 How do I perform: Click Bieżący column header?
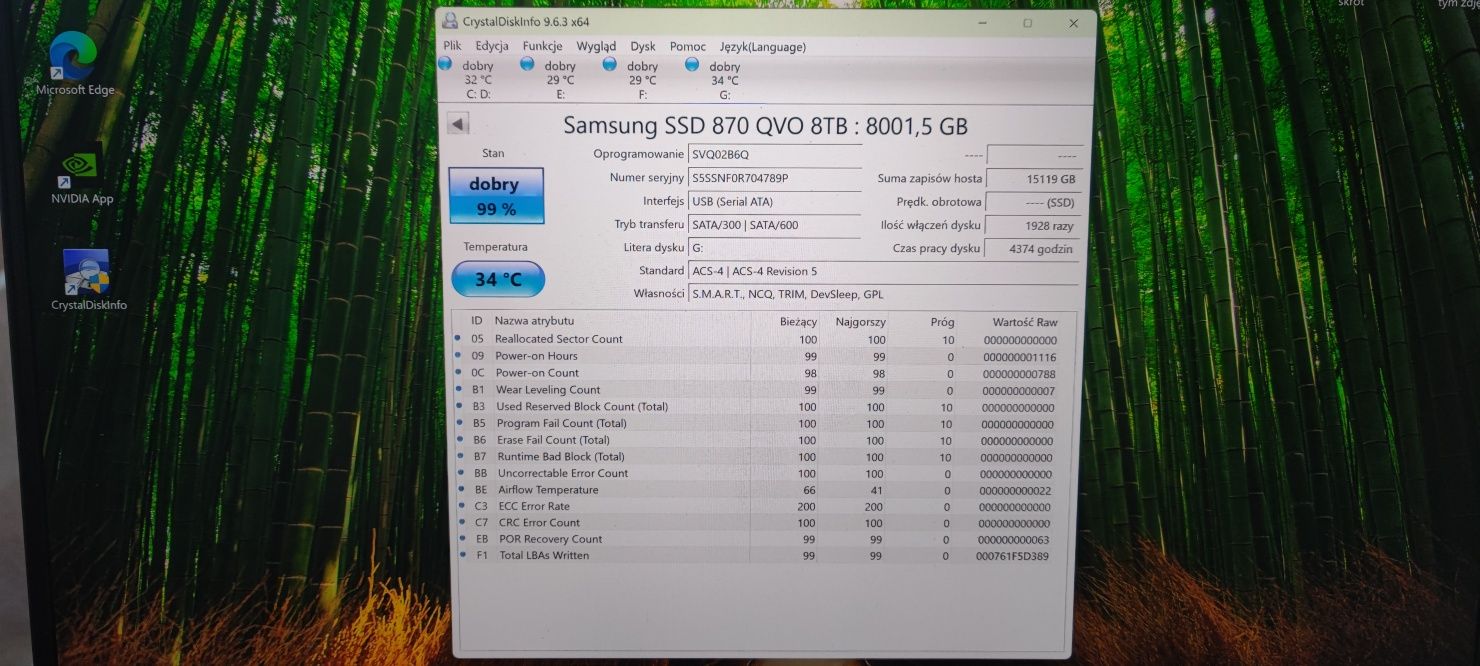click(x=798, y=322)
